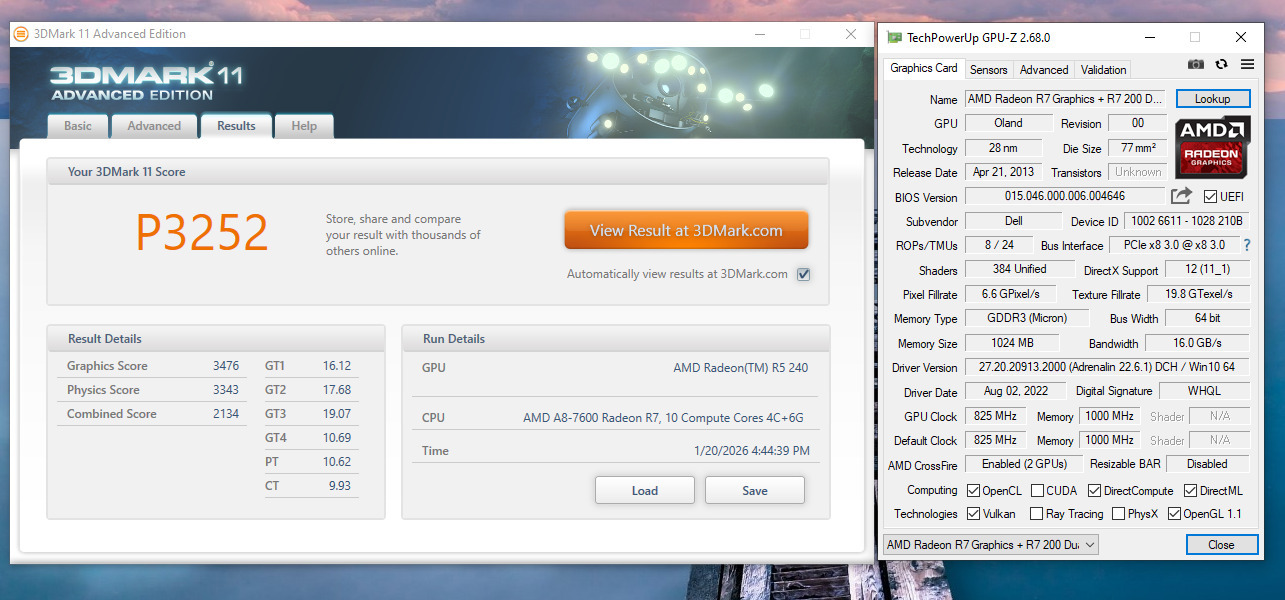The width and height of the screenshot is (1285, 600).
Task: Toggle the OpenCL checkbox
Action: pyautogui.click(x=974, y=491)
